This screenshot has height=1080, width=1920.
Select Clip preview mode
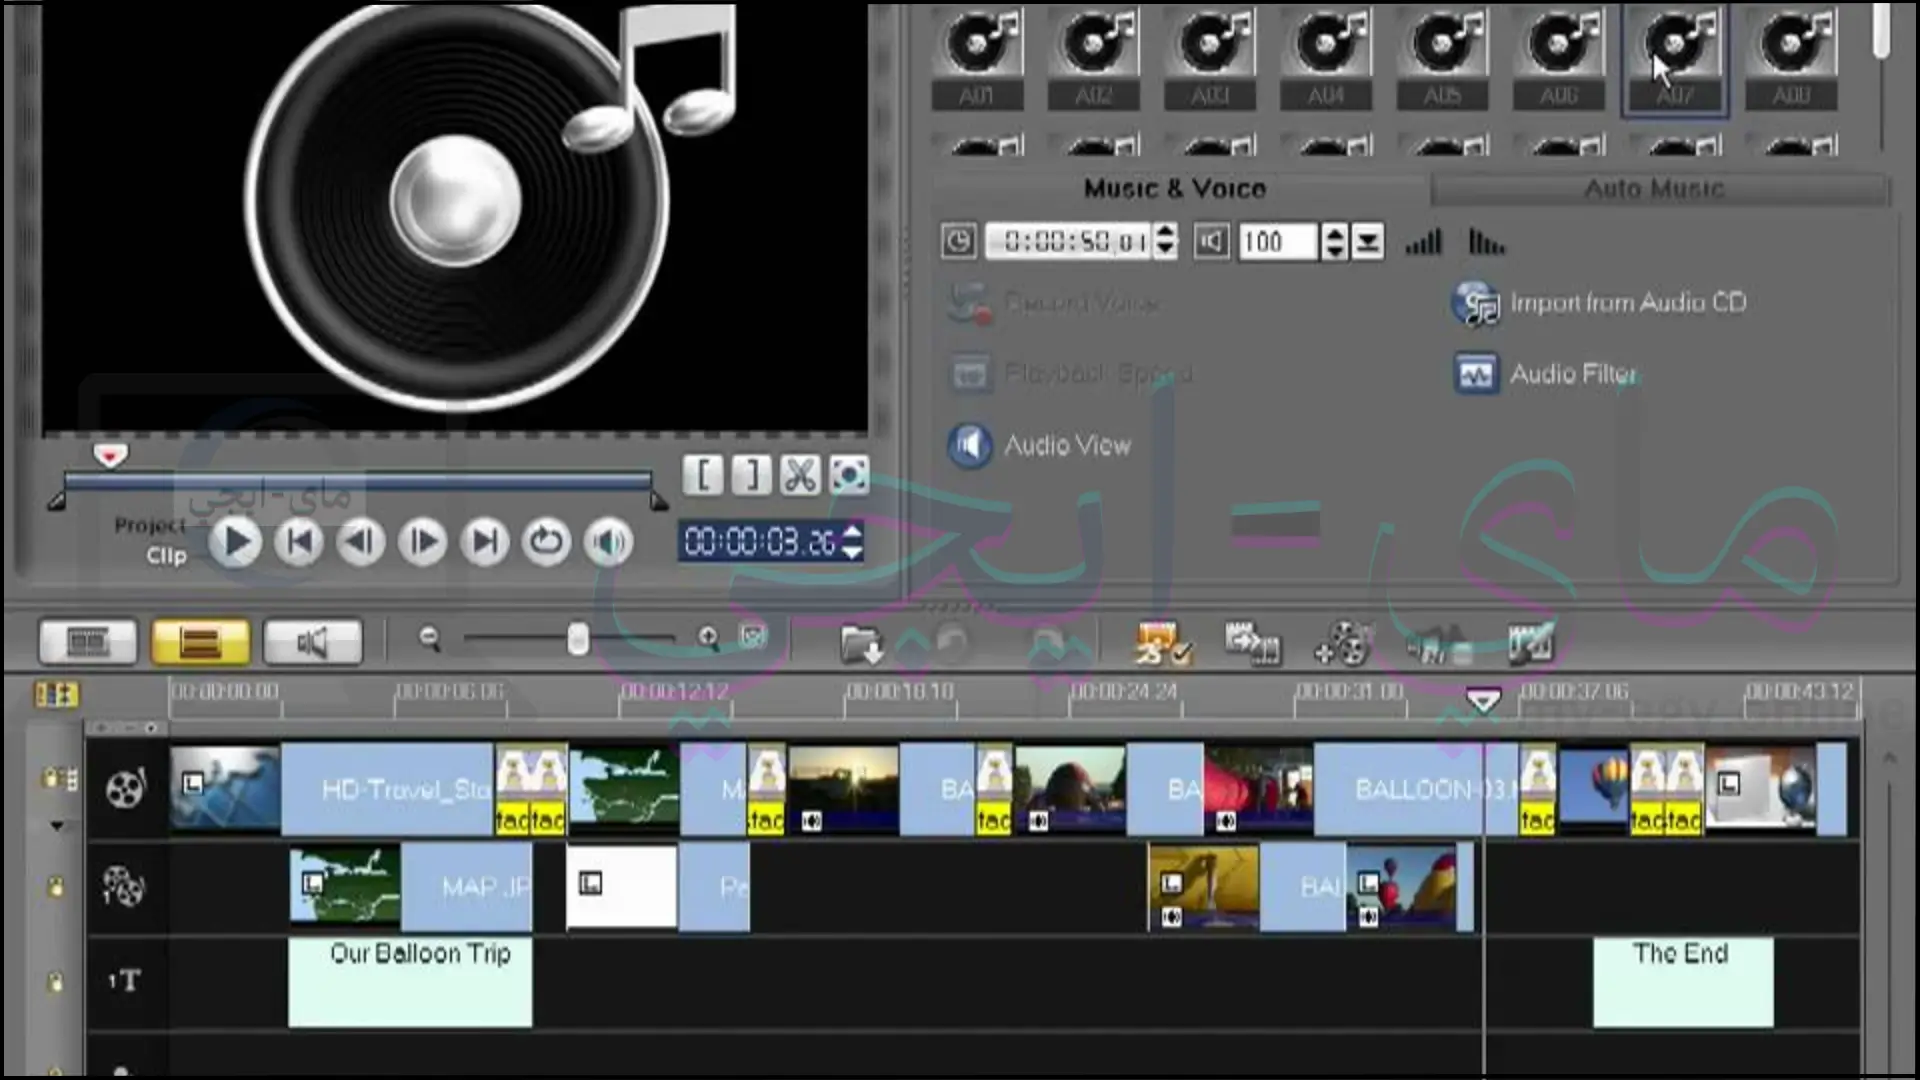(x=166, y=556)
